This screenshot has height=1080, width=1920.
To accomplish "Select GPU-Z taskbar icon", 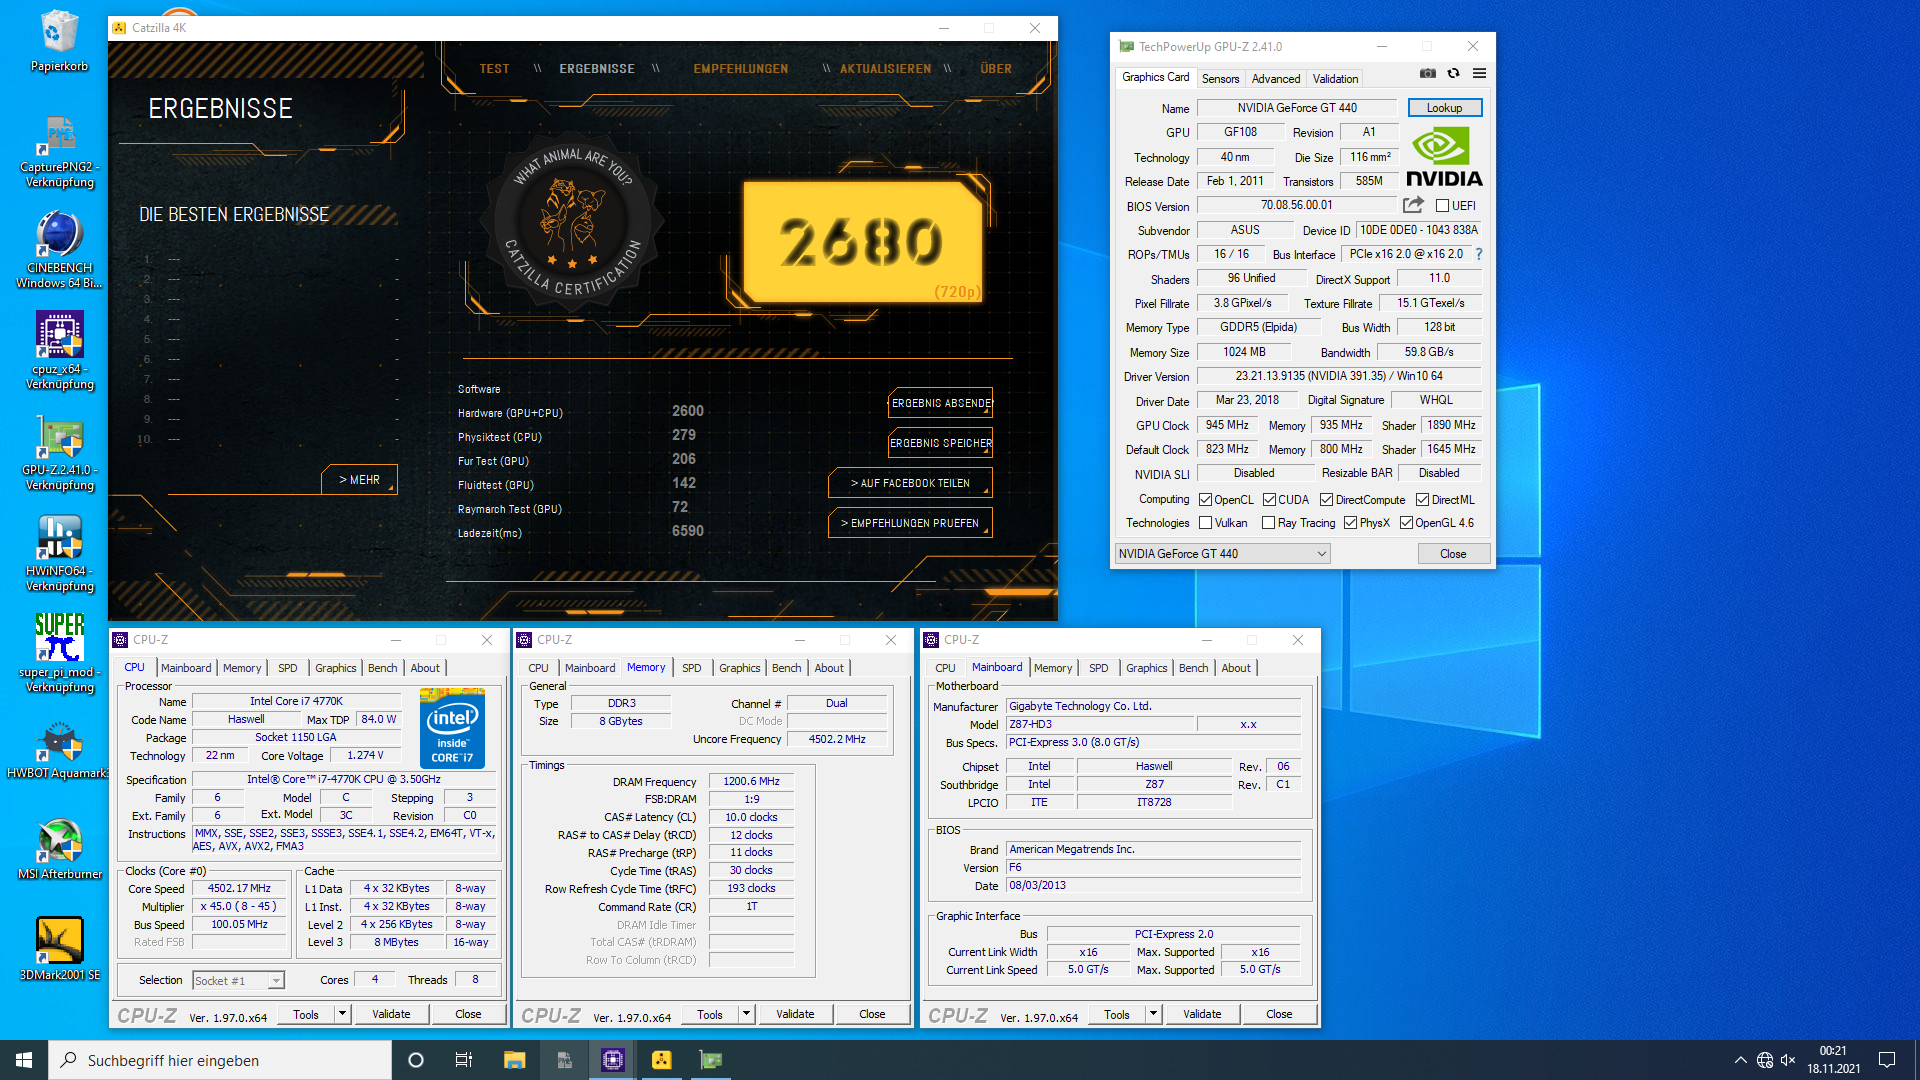I will click(x=710, y=1060).
